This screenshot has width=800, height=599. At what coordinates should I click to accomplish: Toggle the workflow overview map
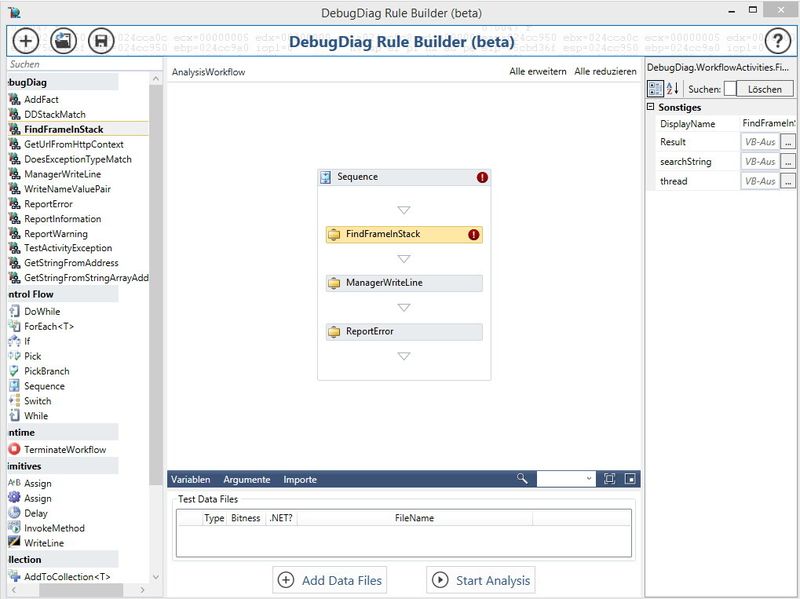630,478
